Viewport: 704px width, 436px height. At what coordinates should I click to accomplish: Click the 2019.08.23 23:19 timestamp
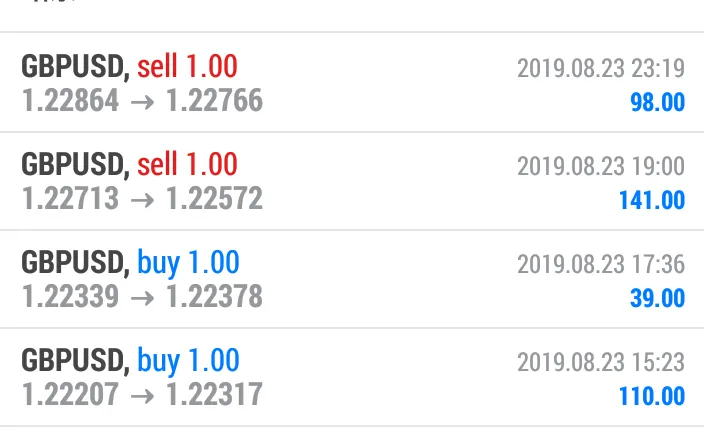[x=601, y=68]
